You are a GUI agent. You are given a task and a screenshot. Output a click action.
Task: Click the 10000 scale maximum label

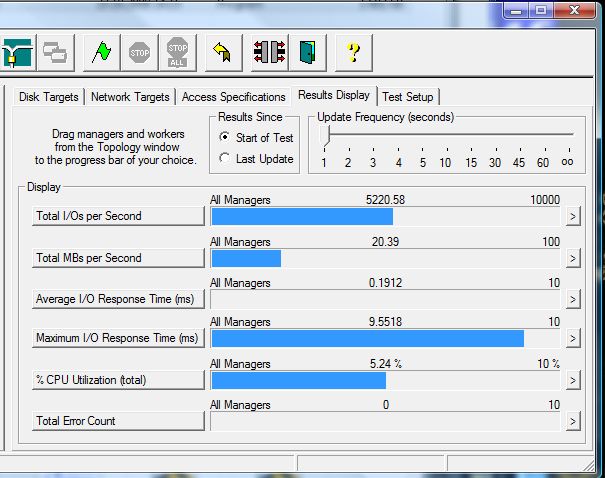click(545, 199)
